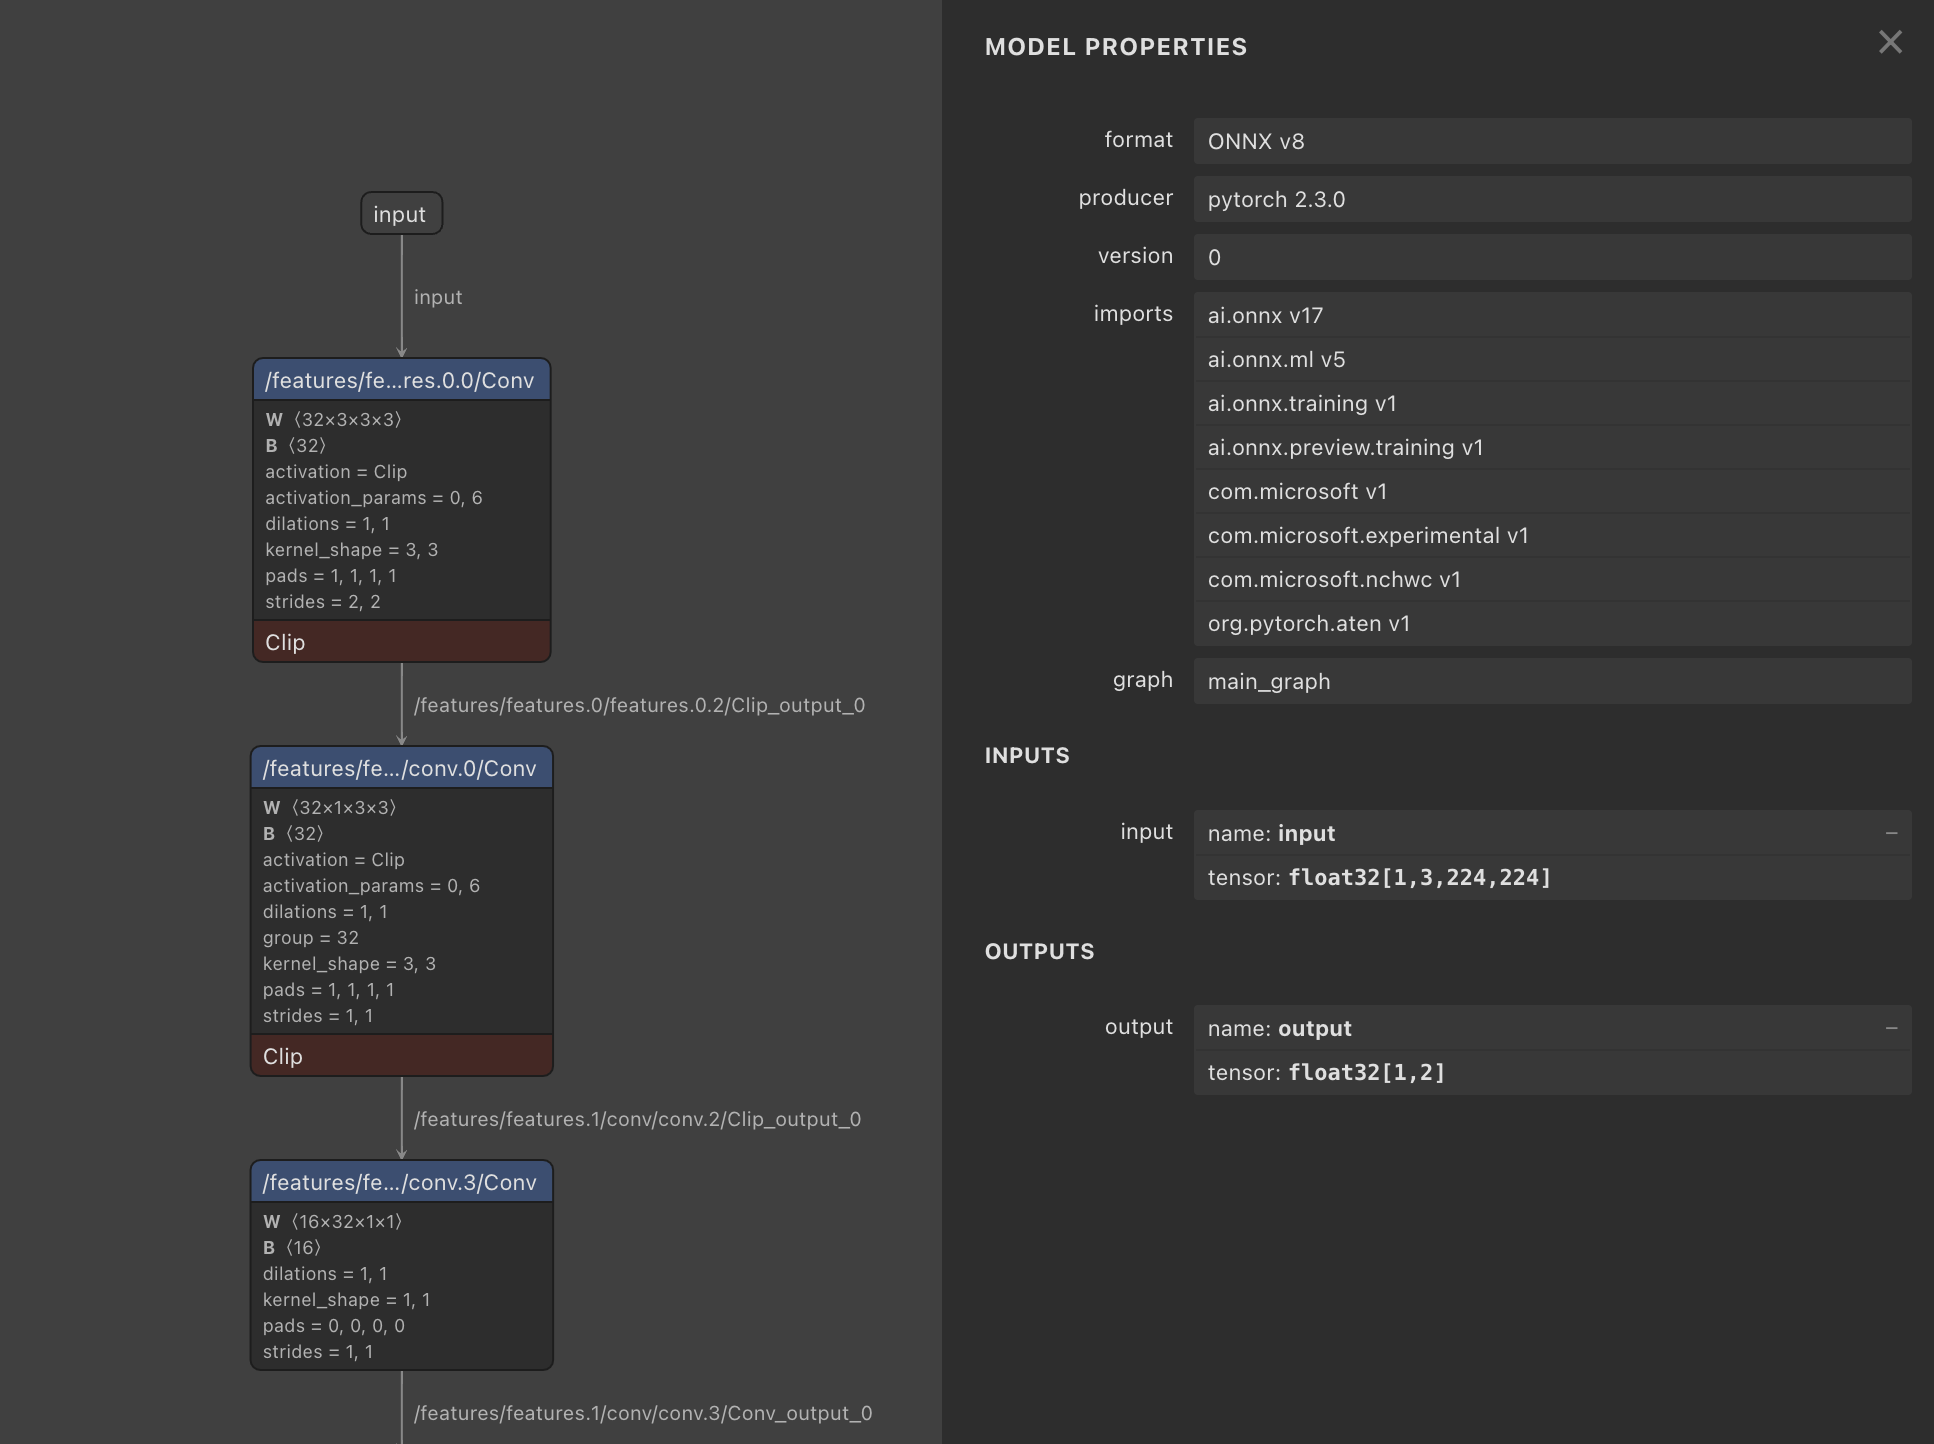The height and width of the screenshot is (1444, 1934).
Task: Click the format field showing ONNX v8
Action: click(1552, 141)
